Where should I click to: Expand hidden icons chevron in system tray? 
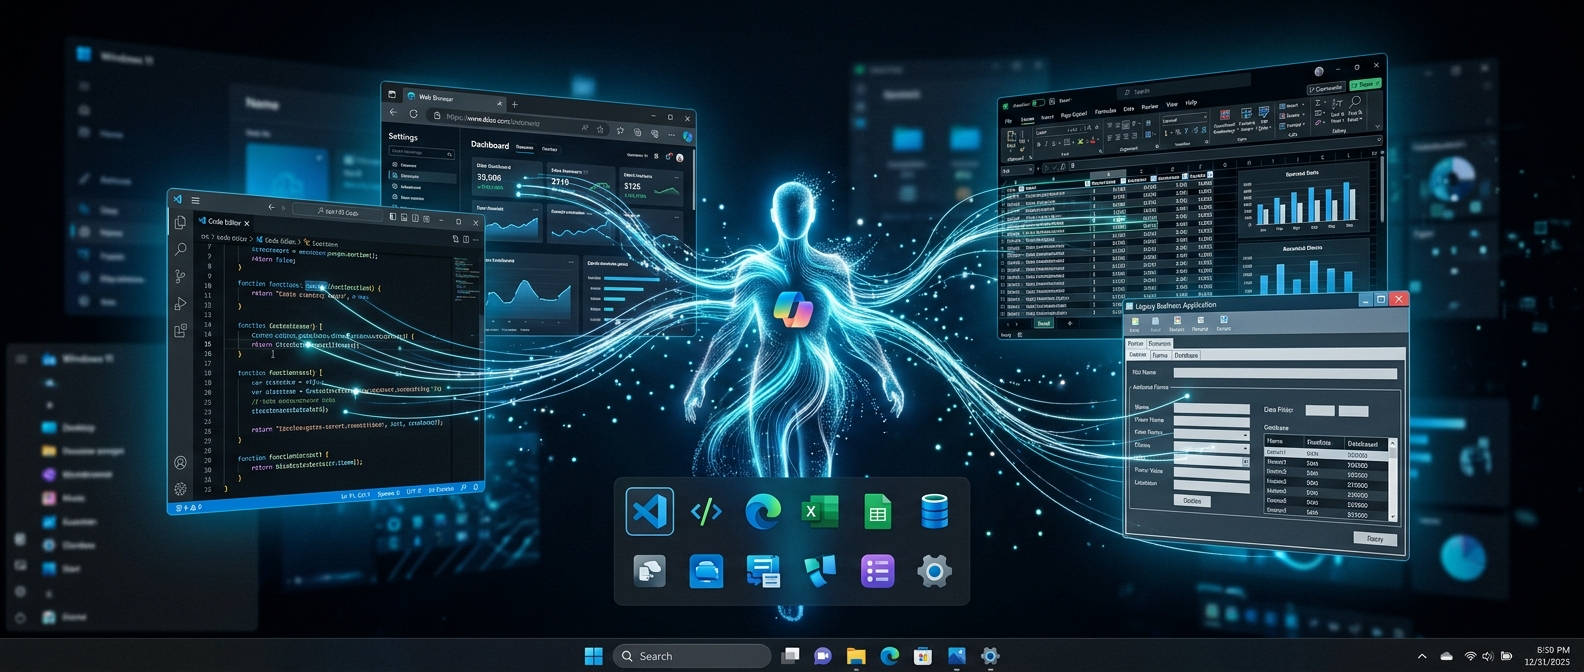(1422, 656)
